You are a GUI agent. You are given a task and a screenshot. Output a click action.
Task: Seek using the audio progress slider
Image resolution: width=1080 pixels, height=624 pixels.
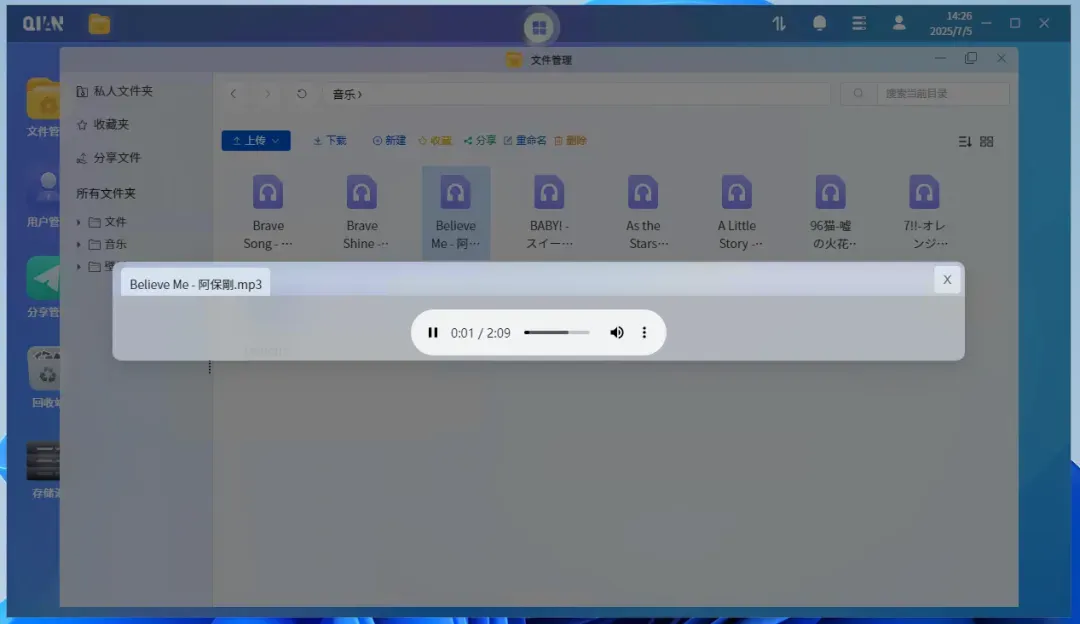[557, 333]
